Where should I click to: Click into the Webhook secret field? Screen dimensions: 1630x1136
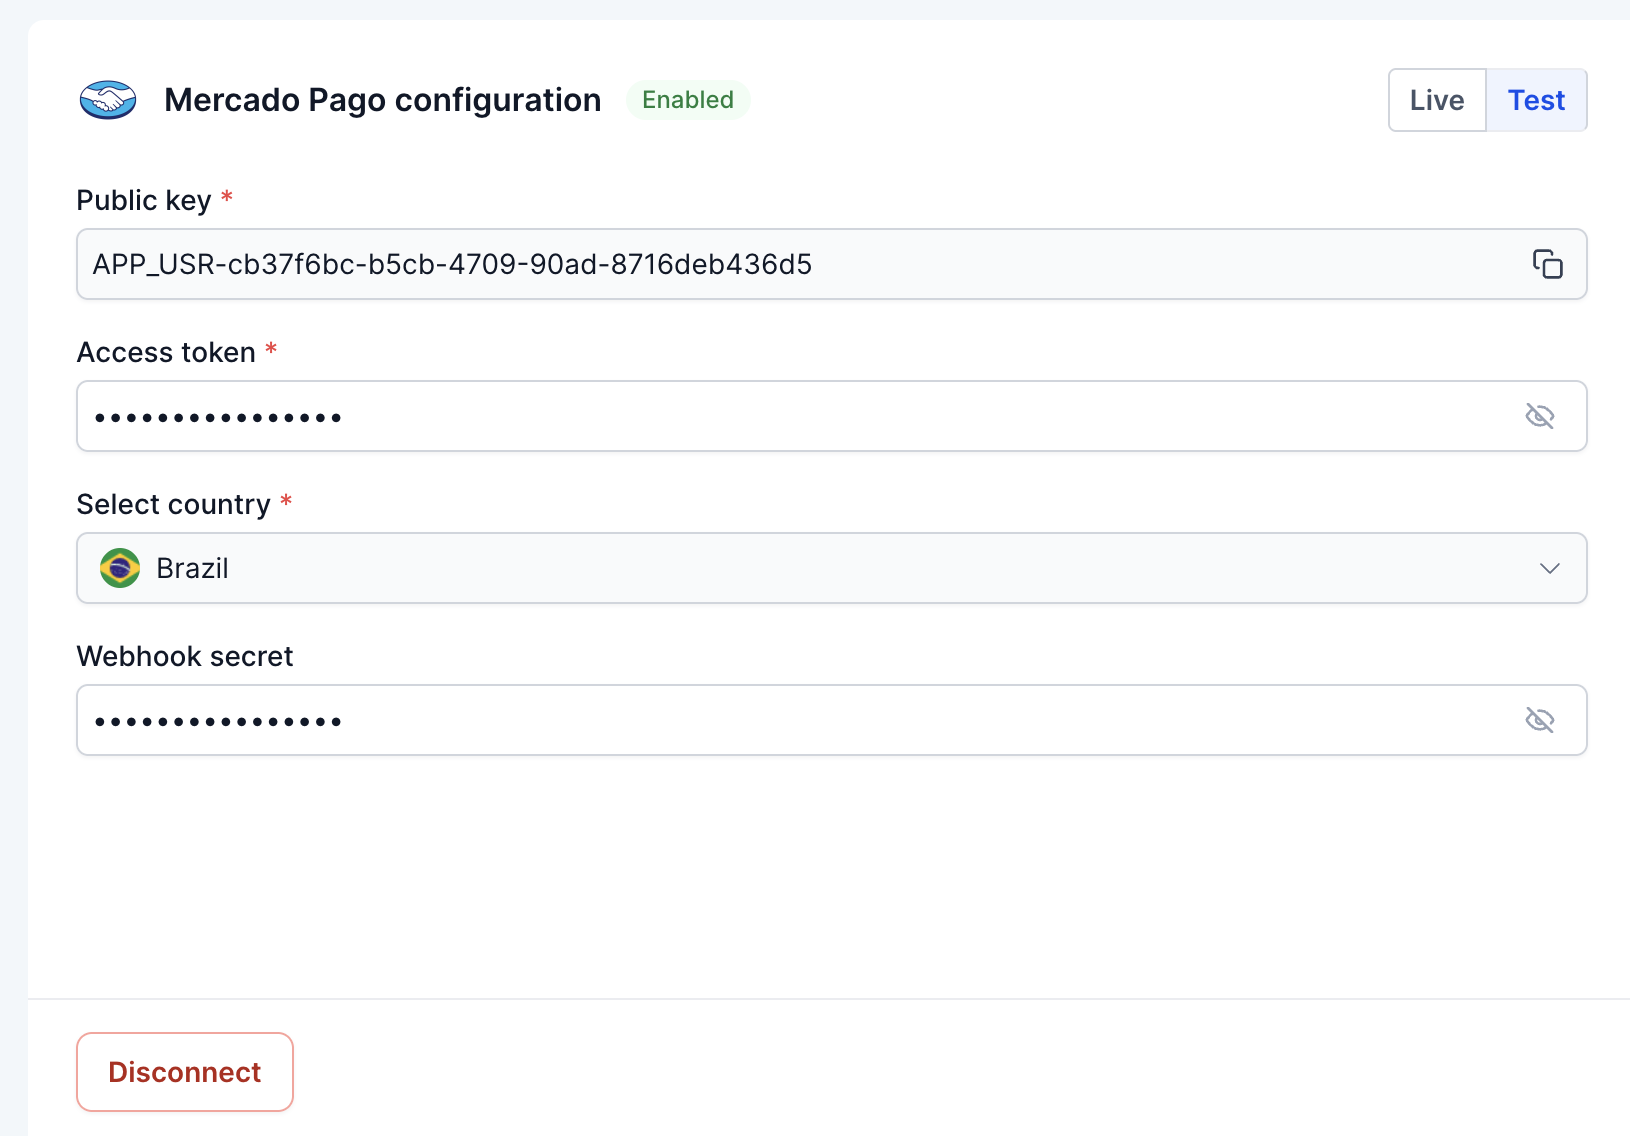click(832, 720)
